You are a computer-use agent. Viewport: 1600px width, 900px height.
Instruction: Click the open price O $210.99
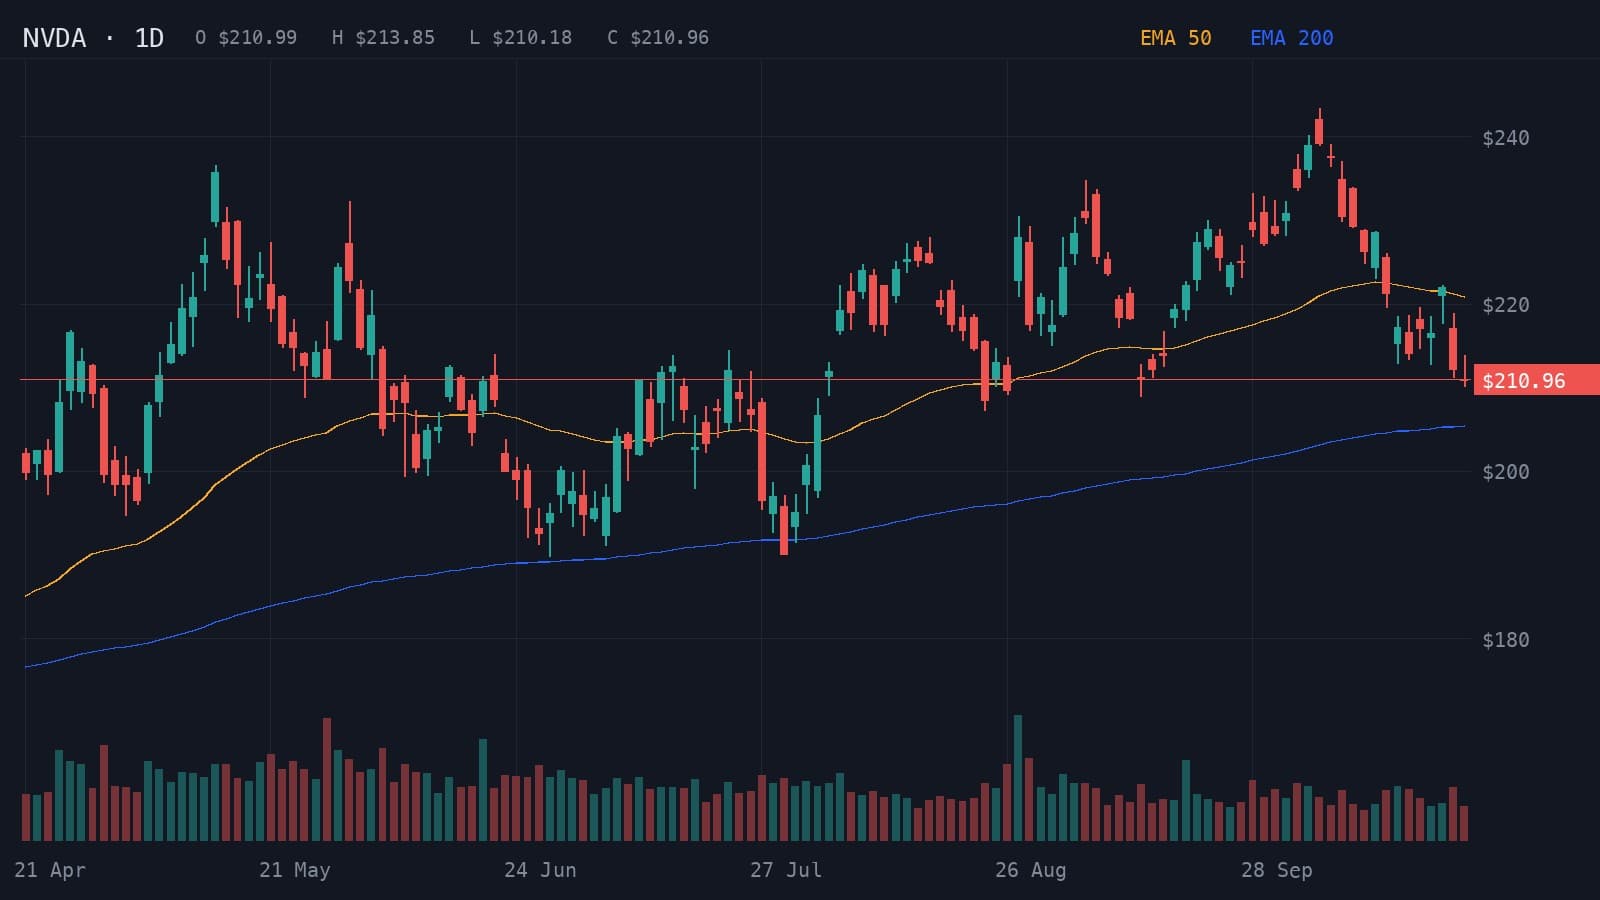(x=246, y=38)
